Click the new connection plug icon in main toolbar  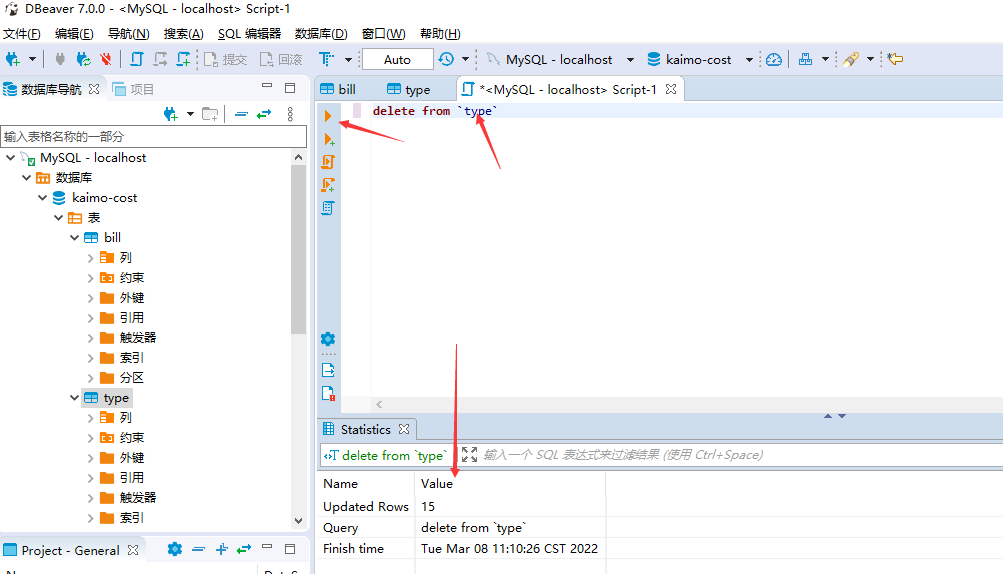(13, 60)
